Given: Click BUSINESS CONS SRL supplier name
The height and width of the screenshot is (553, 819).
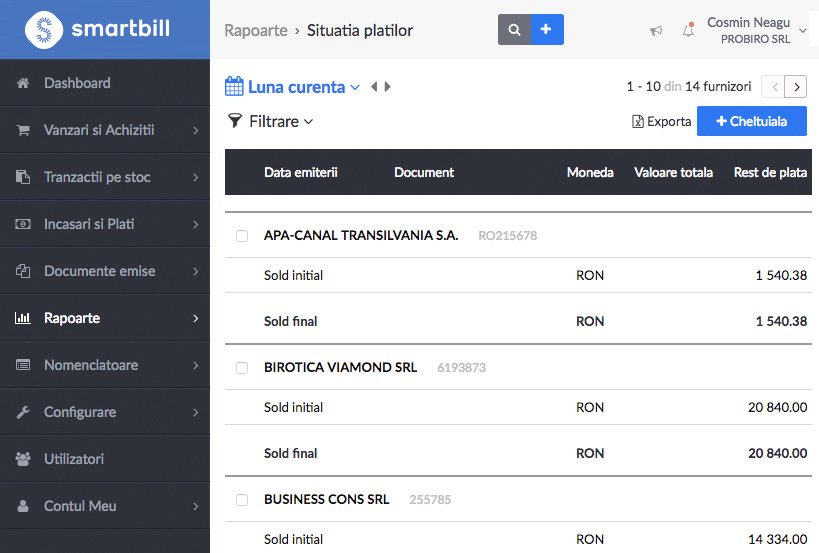Looking at the screenshot, I should [326, 500].
